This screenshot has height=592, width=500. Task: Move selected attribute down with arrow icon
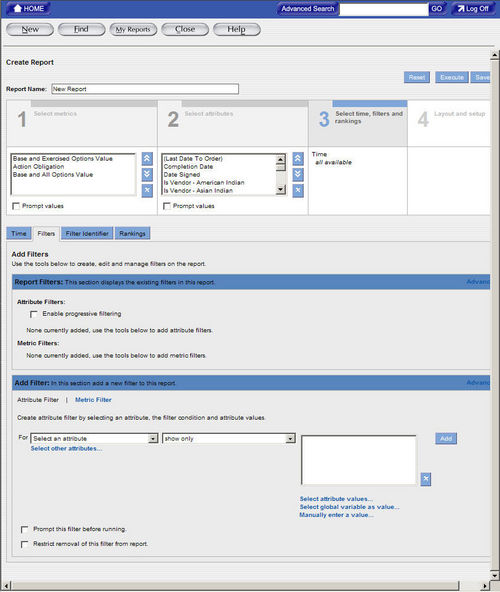298,174
